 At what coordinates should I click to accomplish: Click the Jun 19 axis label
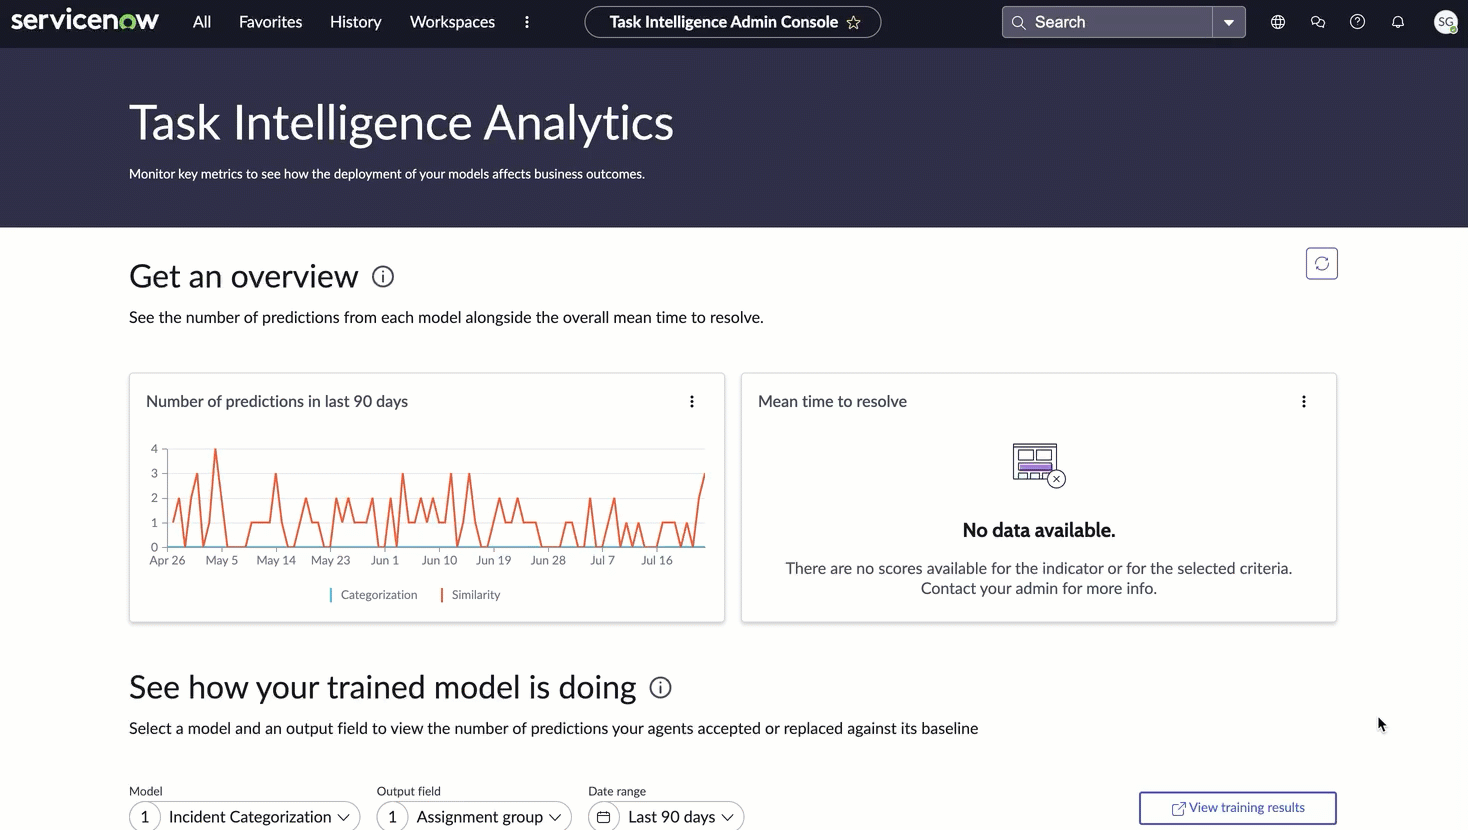tap(494, 561)
